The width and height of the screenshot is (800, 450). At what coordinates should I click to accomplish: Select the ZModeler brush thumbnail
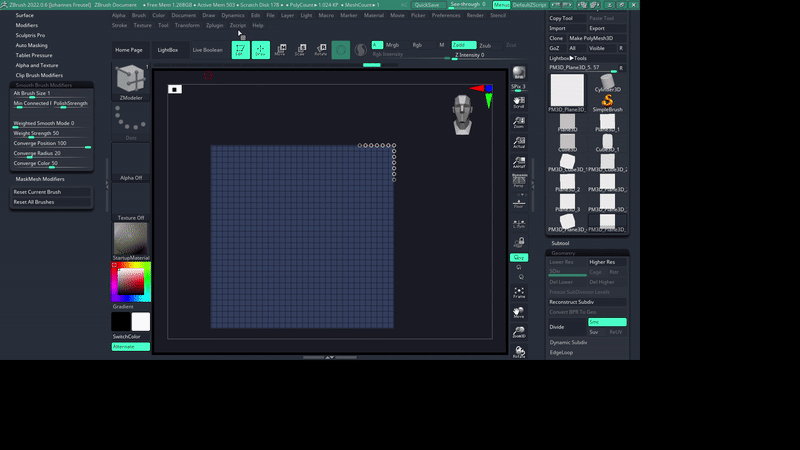pyautogui.click(x=130, y=80)
